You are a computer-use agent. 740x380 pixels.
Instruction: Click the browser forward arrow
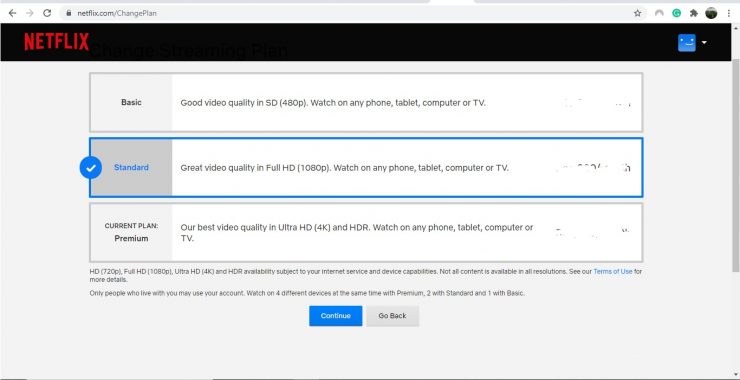[29, 13]
